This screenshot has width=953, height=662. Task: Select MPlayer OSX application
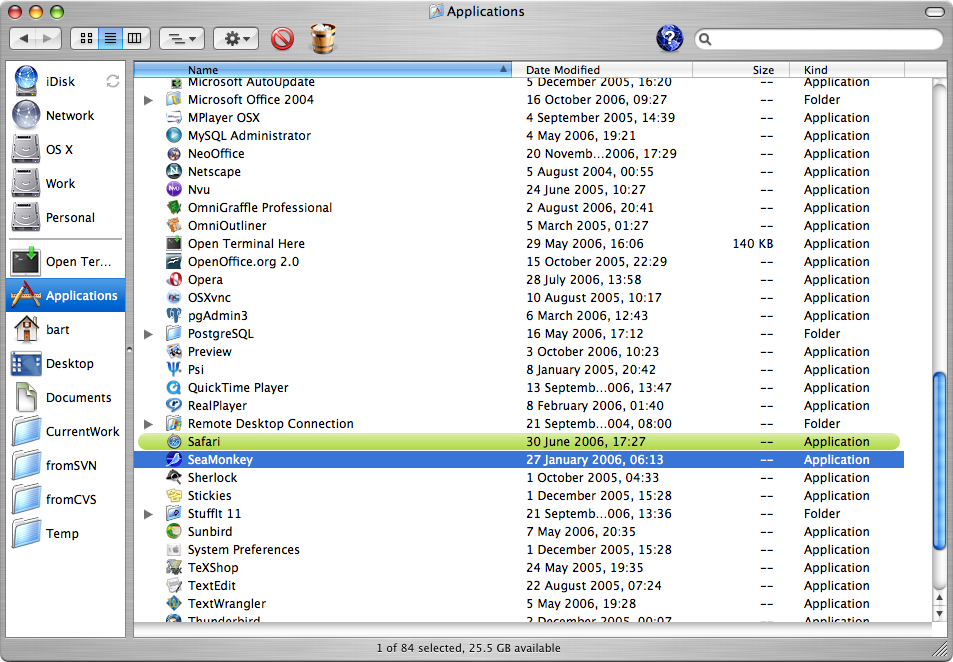coord(519,117)
